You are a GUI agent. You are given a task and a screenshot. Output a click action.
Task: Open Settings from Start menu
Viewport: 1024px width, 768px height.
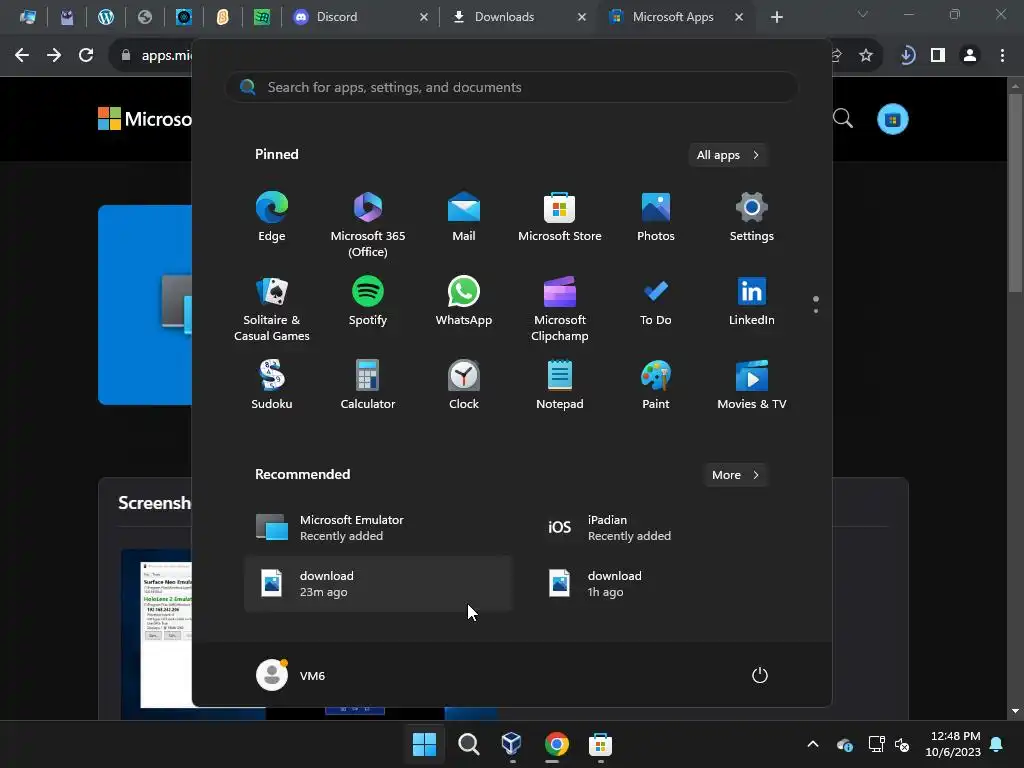[x=752, y=217]
